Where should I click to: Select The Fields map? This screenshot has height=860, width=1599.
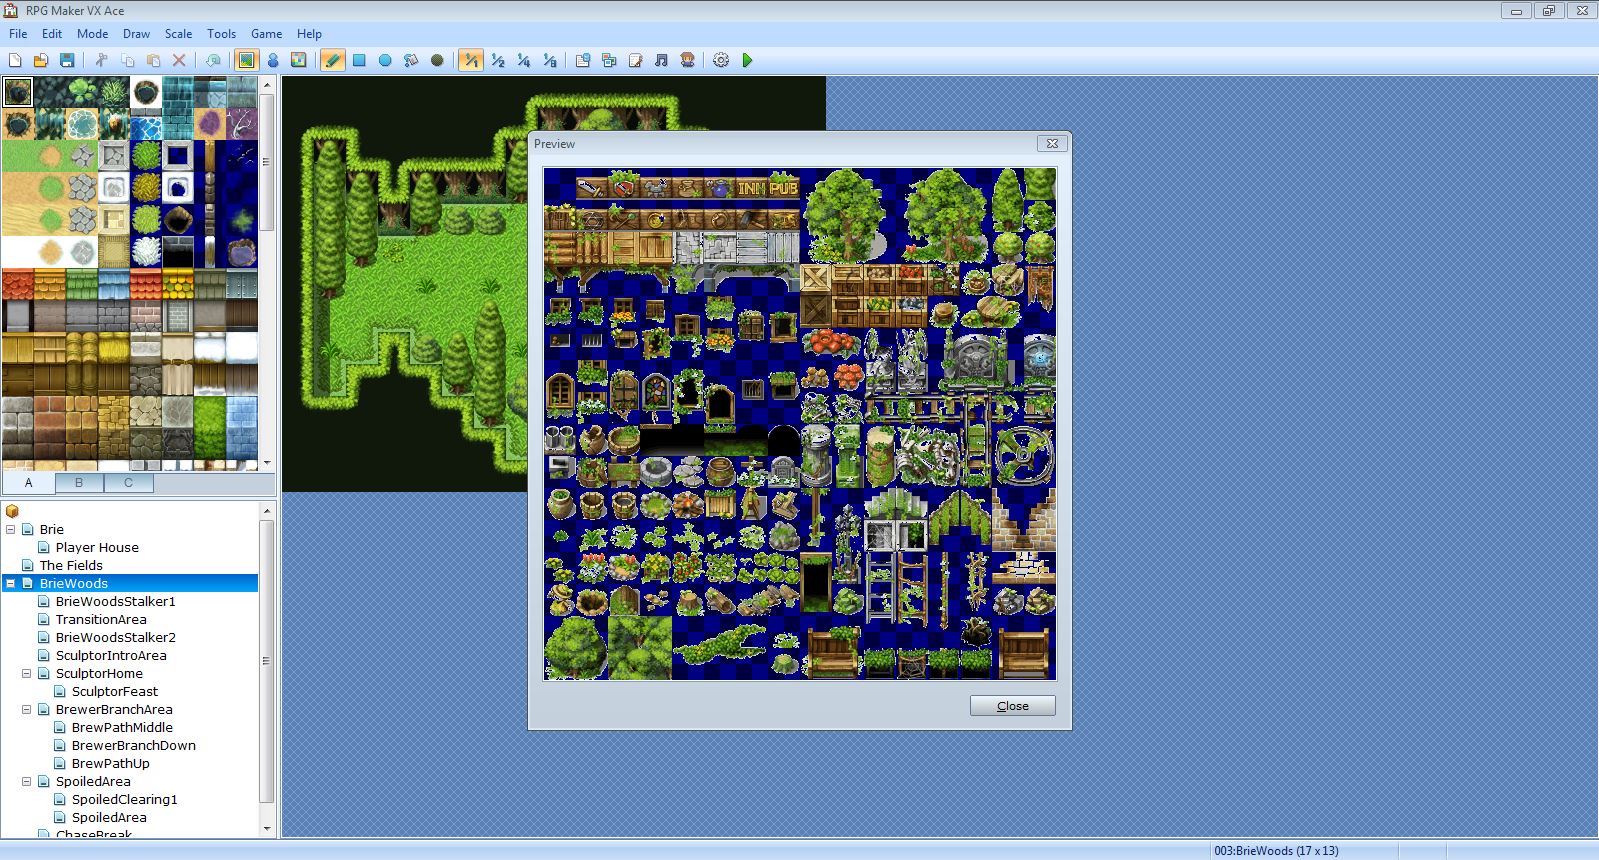click(x=71, y=565)
